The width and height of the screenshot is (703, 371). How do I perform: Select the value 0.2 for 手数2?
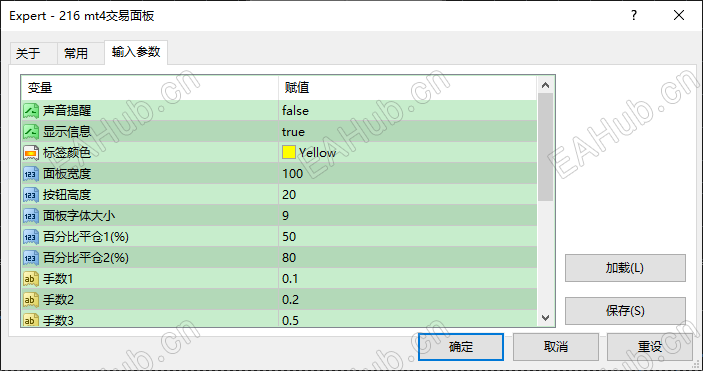coord(290,300)
